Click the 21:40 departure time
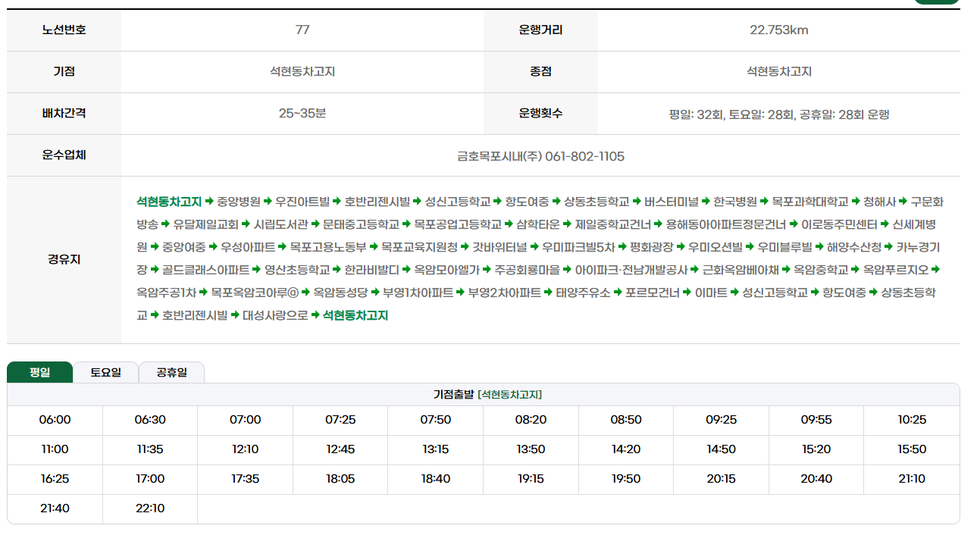This screenshot has width=980, height=535. (55, 509)
